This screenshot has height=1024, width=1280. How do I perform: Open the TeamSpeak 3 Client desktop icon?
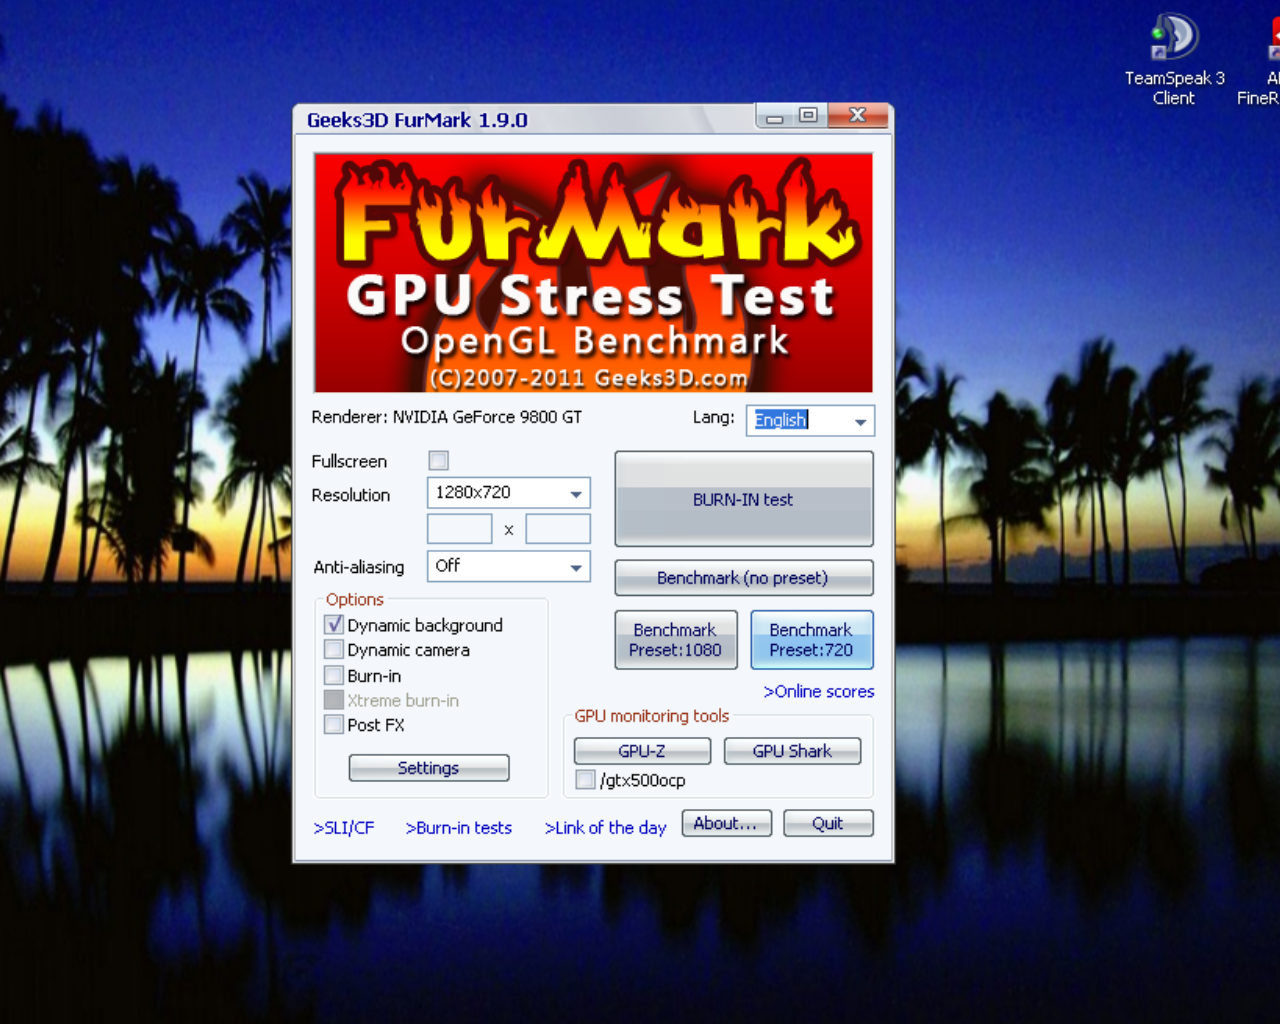(1174, 59)
